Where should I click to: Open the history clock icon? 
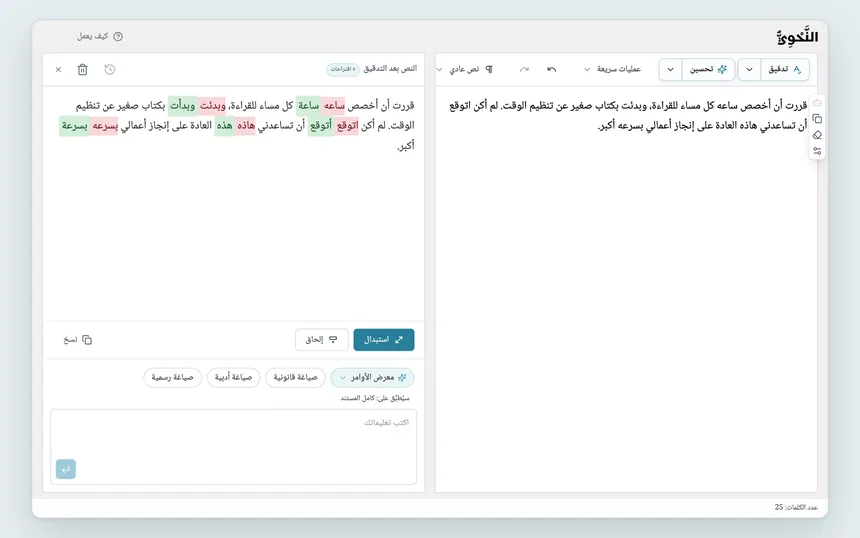coord(110,70)
